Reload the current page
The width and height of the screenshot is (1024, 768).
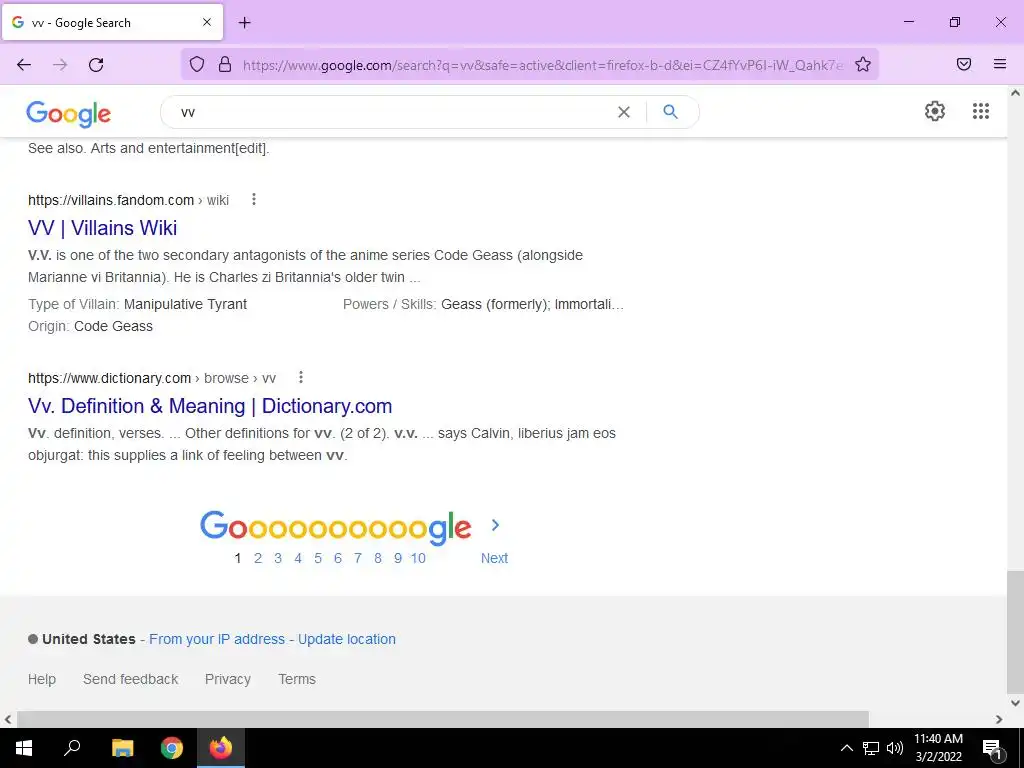pos(96,65)
